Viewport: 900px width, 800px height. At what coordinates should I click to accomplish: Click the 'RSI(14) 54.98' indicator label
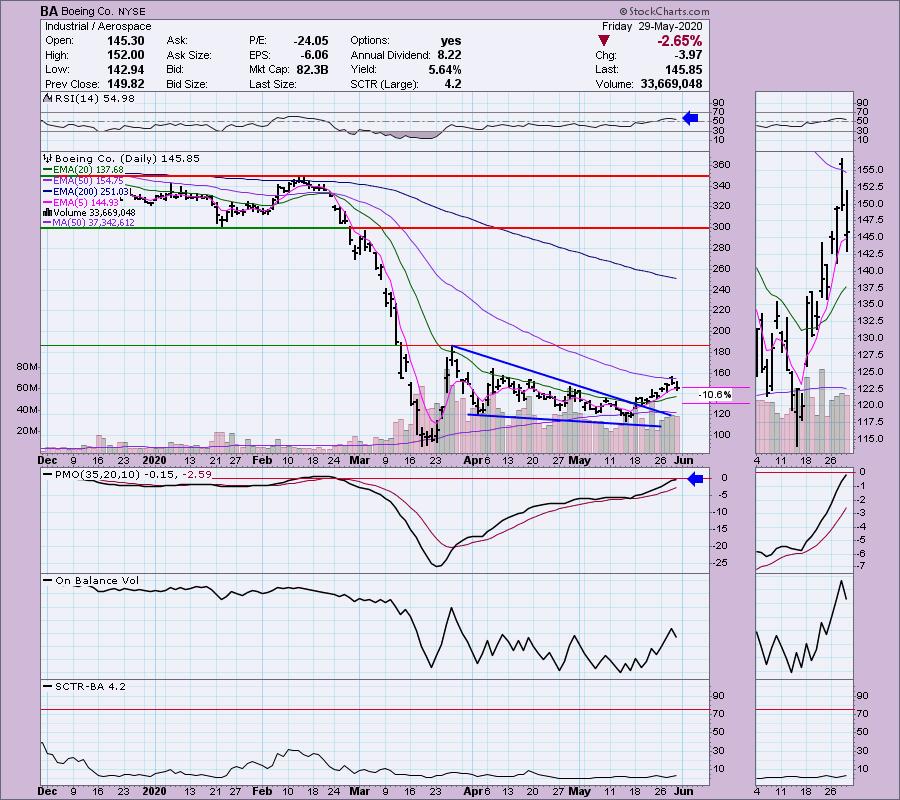click(x=94, y=99)
